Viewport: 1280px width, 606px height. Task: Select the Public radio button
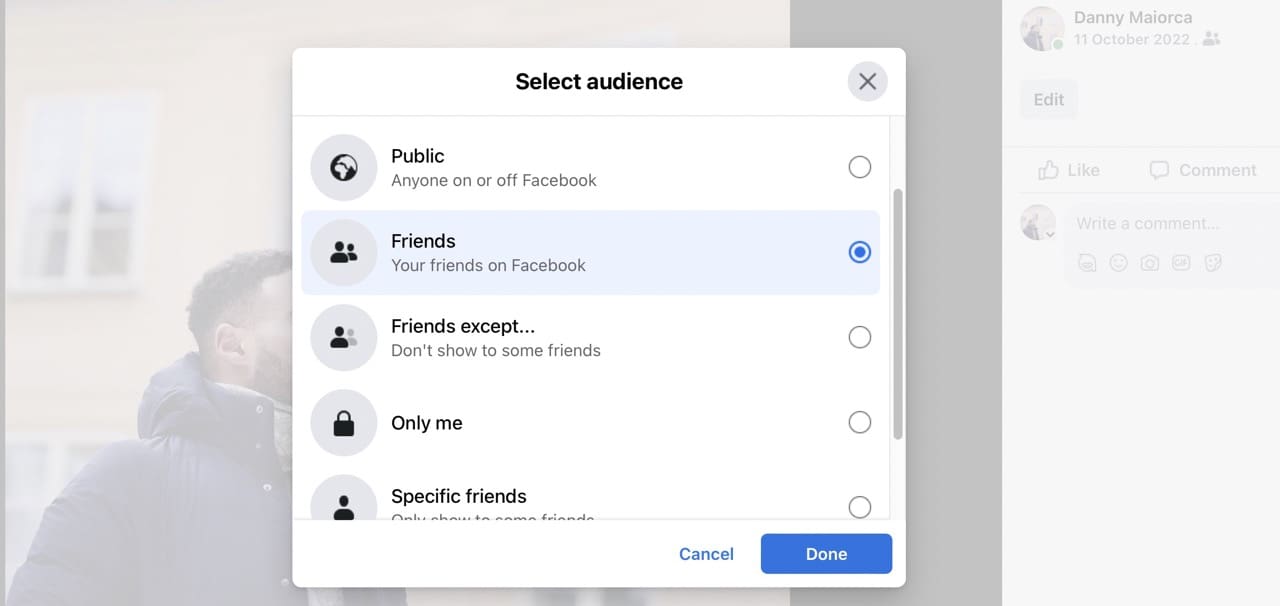[x=860, y=167]
